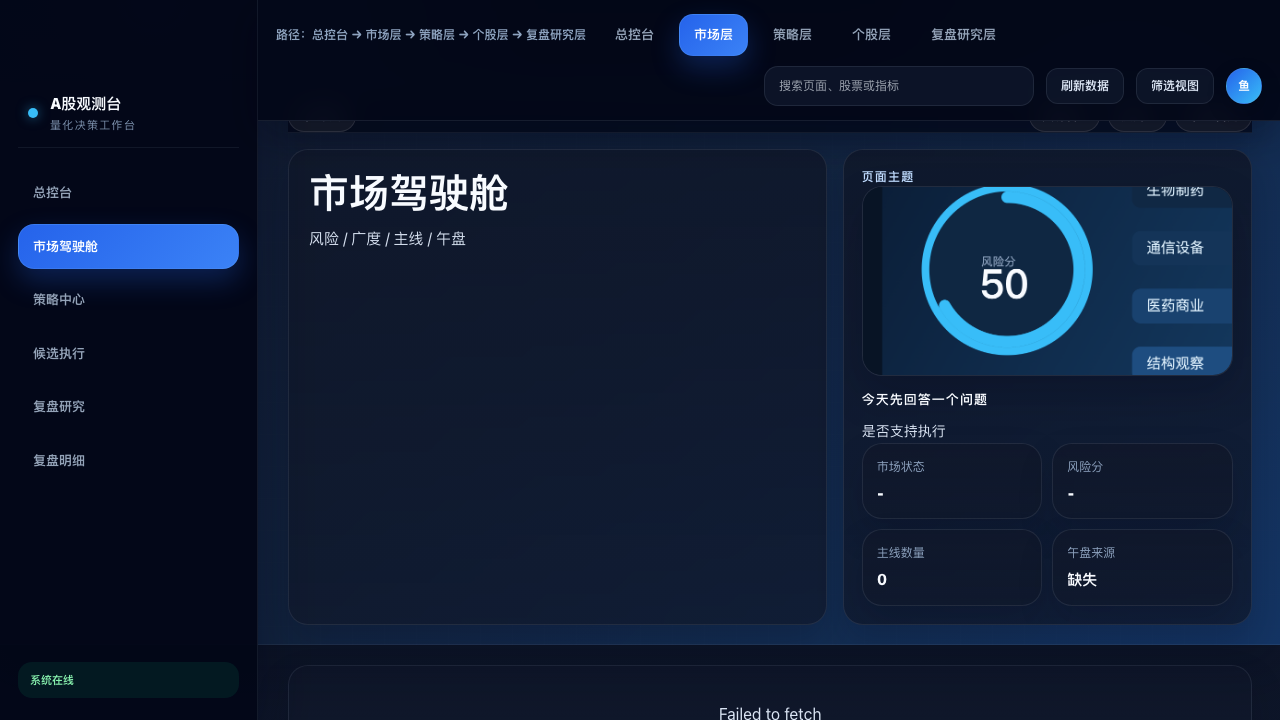The width and height of the screenshot is (1280, 720).
Task: Click the search field for pages and stocks
Action: [898, 86]
